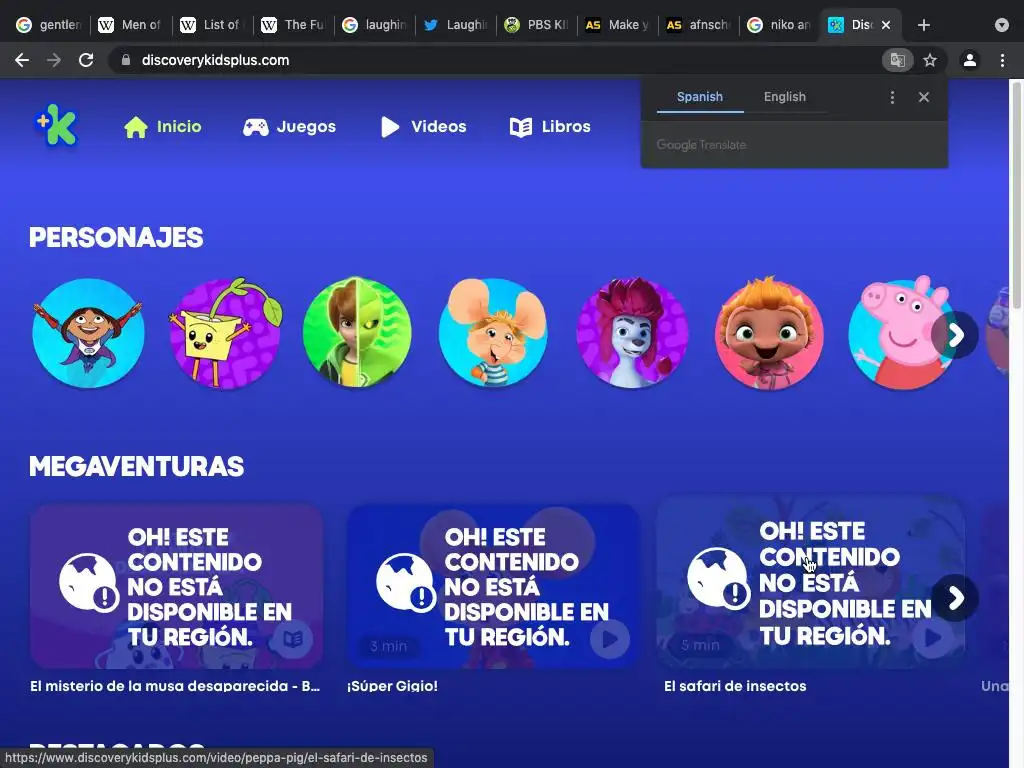Open the ¡Súper Gigio! video card
Viewport: 1024px width, 768px height.
click(493, 586)
